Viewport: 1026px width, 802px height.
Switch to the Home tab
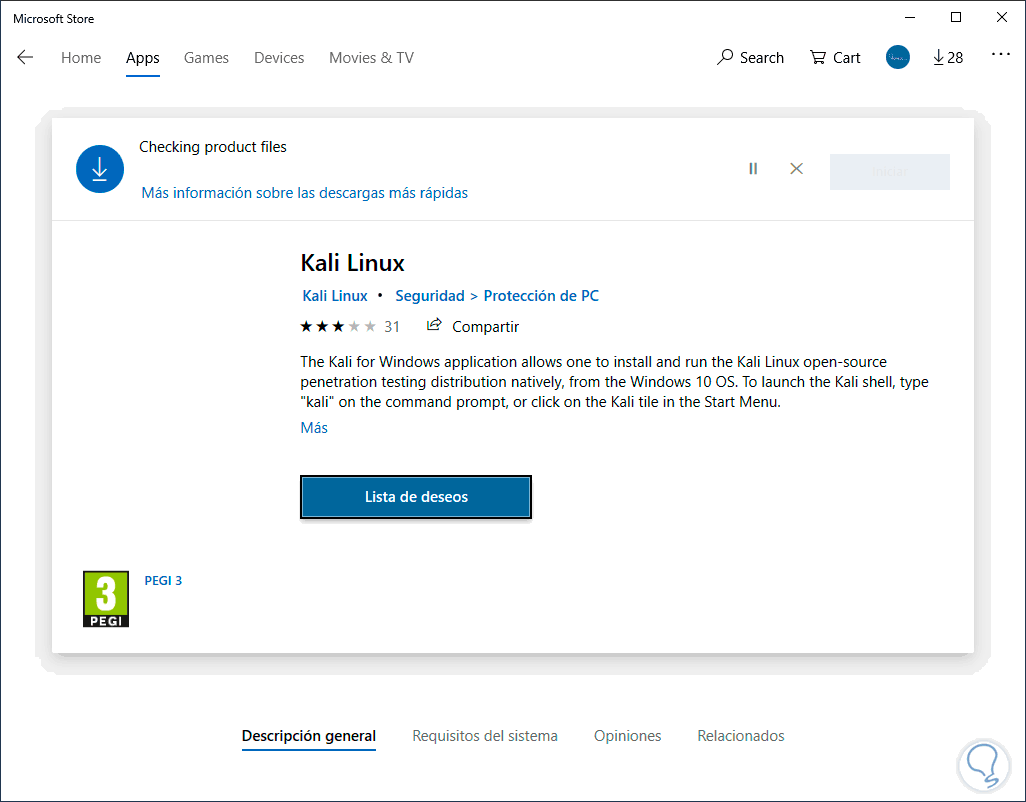point(81,58)
